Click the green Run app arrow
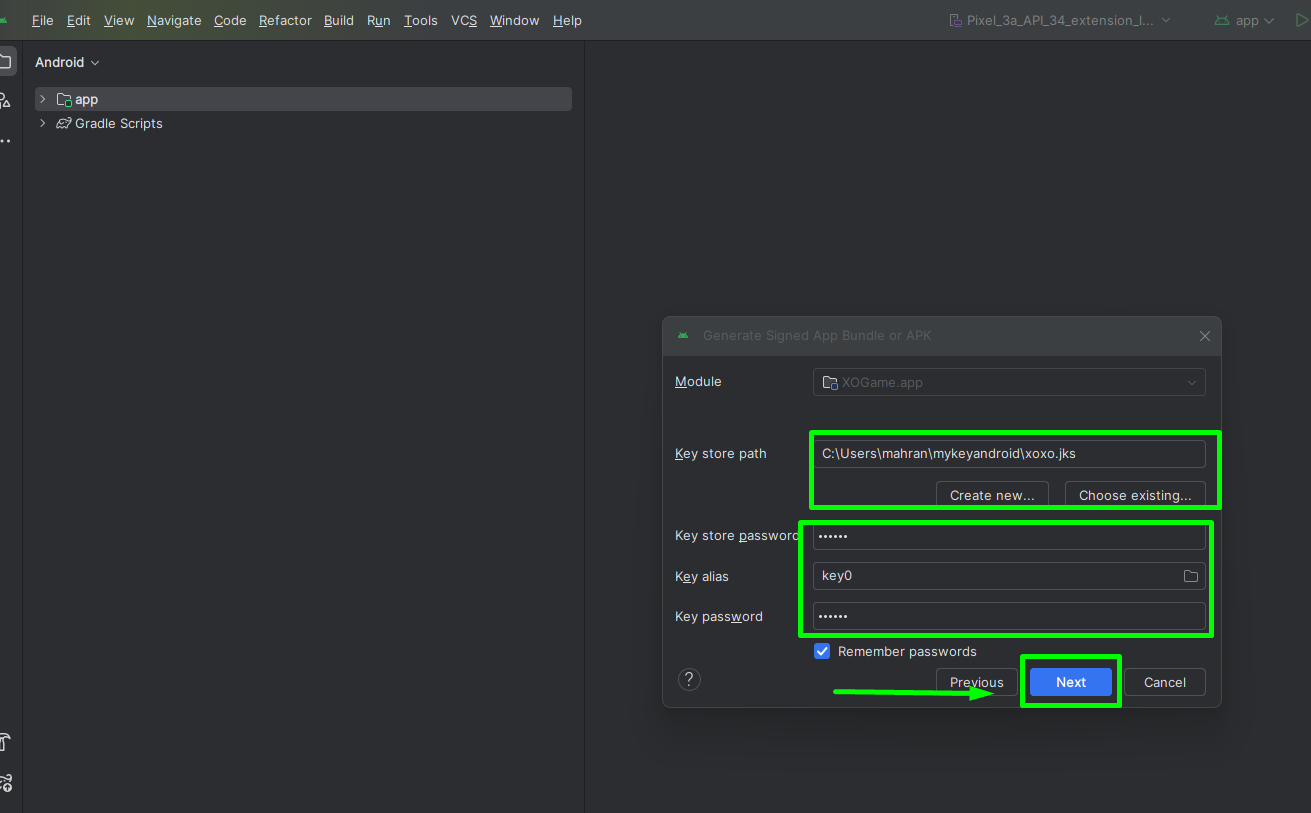Image resolution: width=1311 pixels, height=813 pixels. 1301,20
